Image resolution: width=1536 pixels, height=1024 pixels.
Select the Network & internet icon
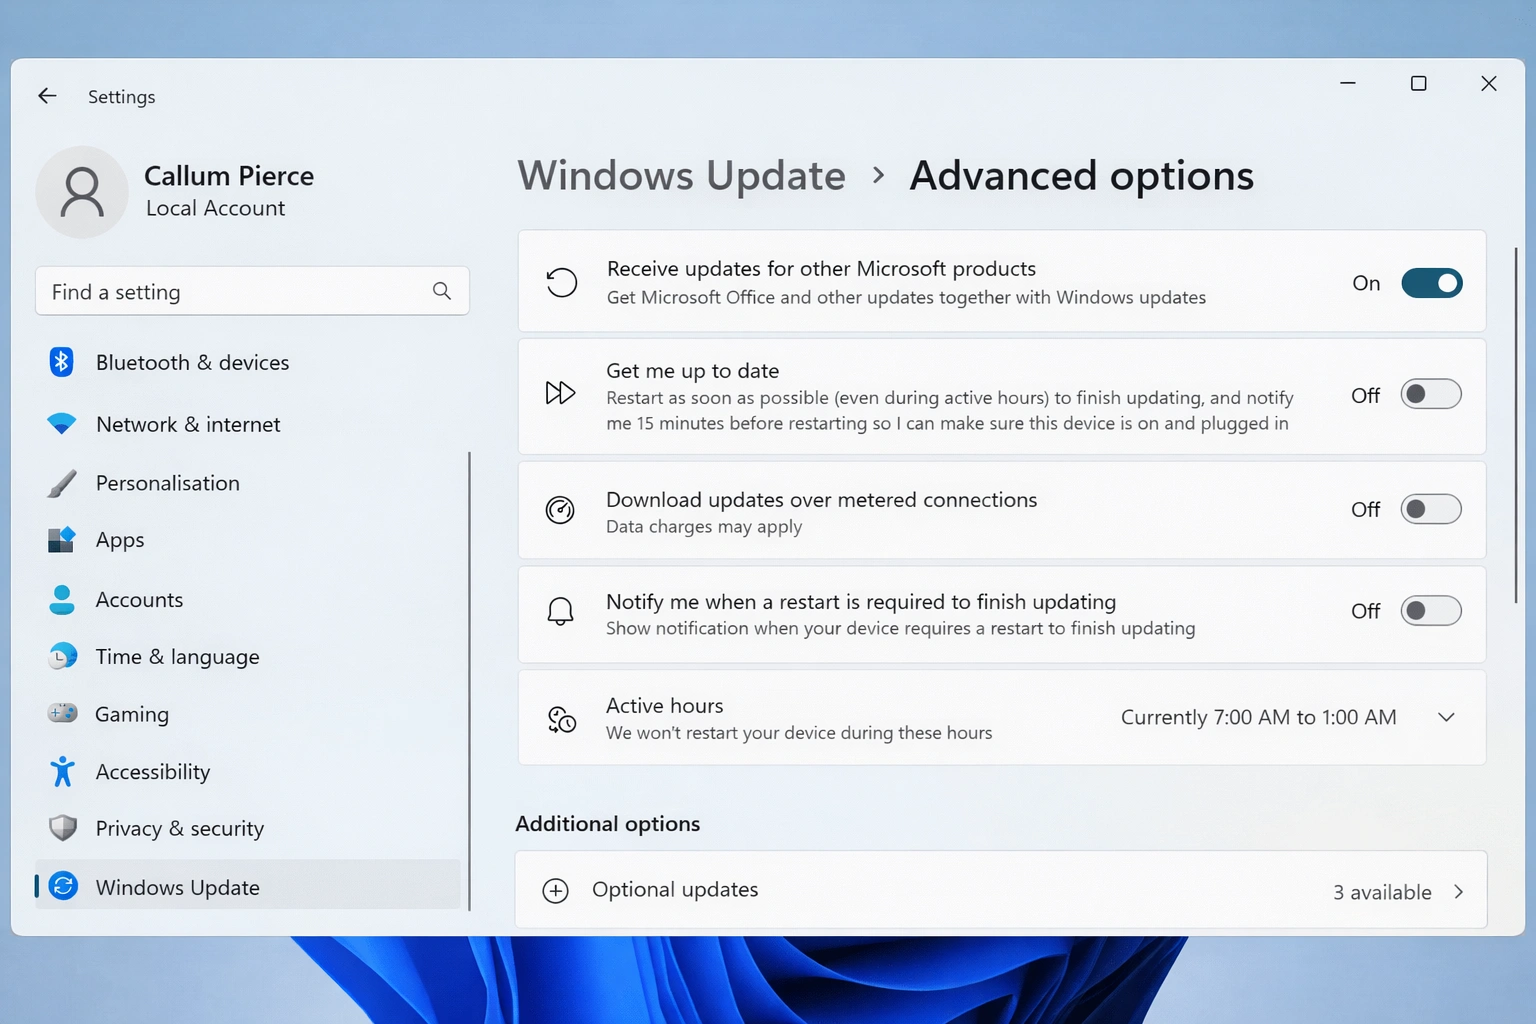coord(62,424)
